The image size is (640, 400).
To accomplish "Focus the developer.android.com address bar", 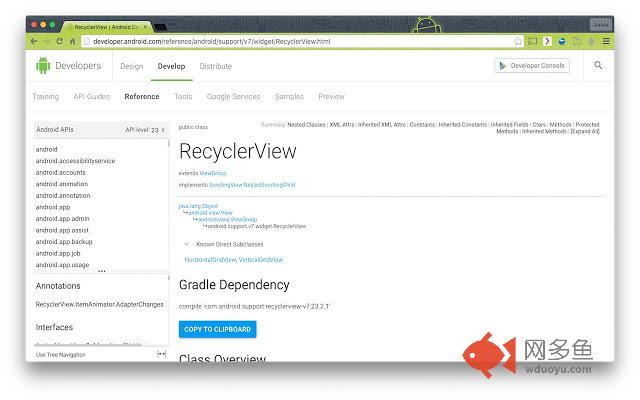I will 302,41.
